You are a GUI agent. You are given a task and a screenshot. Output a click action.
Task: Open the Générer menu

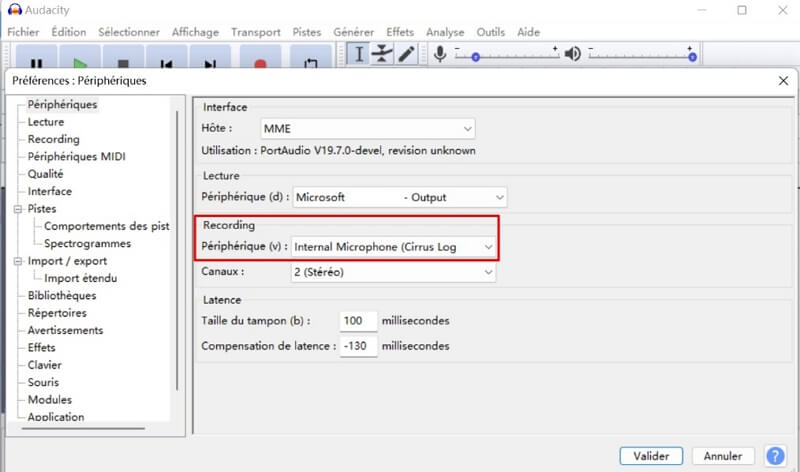[354, 32]
